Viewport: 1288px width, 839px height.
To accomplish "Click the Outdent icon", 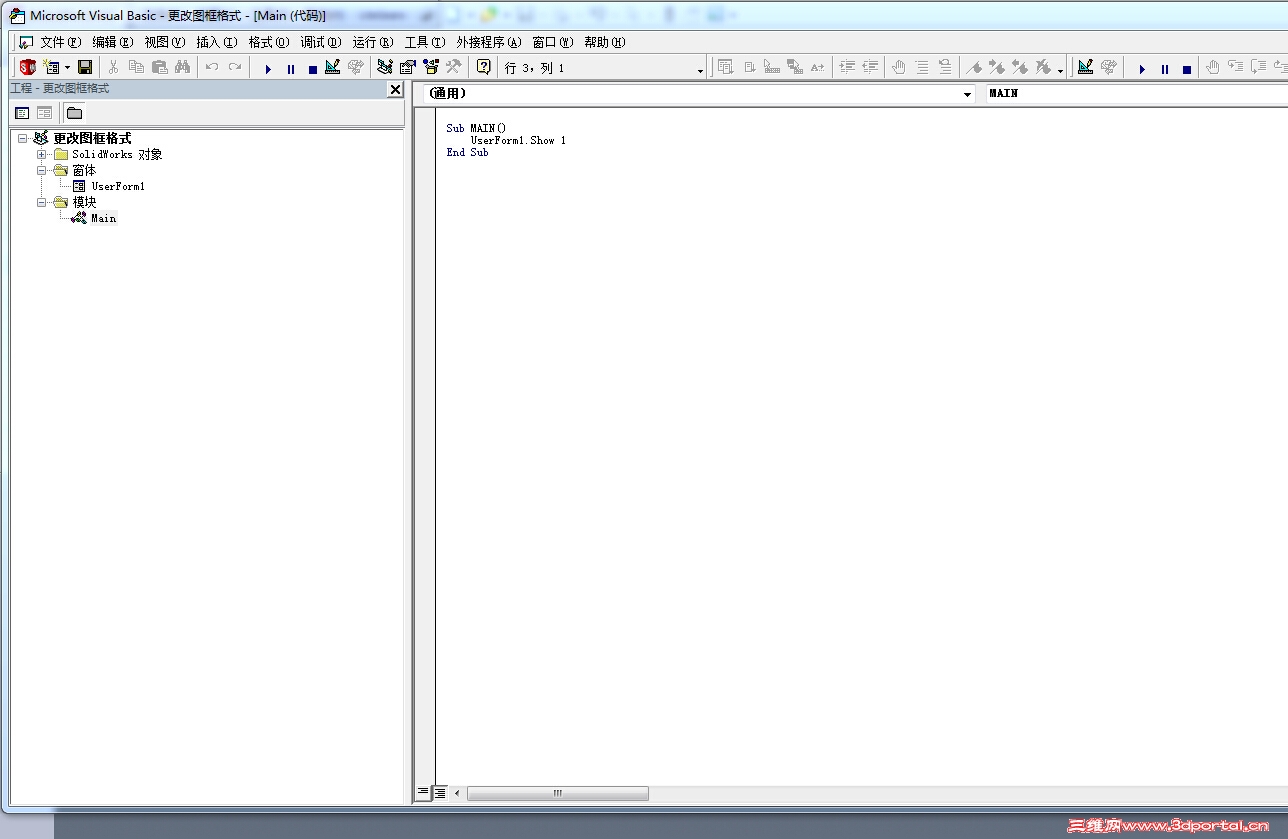I will tap(870, 67).
